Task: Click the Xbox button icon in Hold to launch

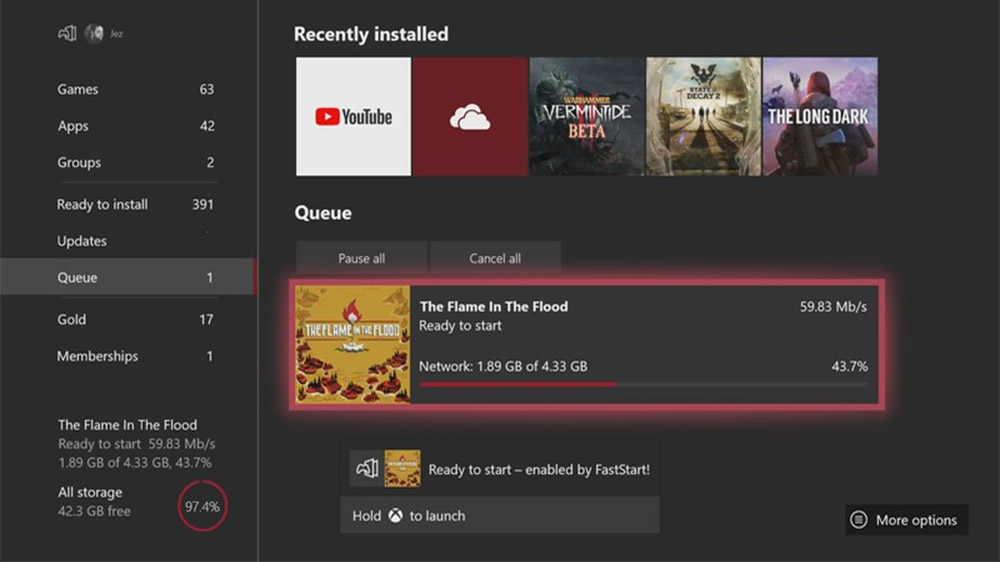Action: coord(395,515)
